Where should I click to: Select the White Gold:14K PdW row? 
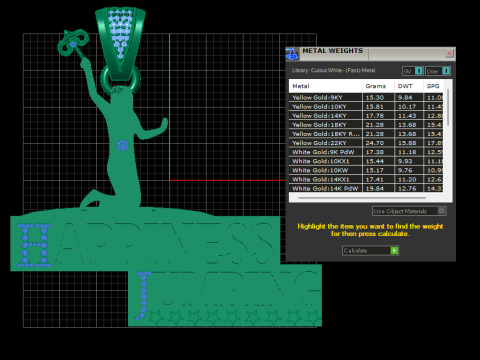[366, 188]
